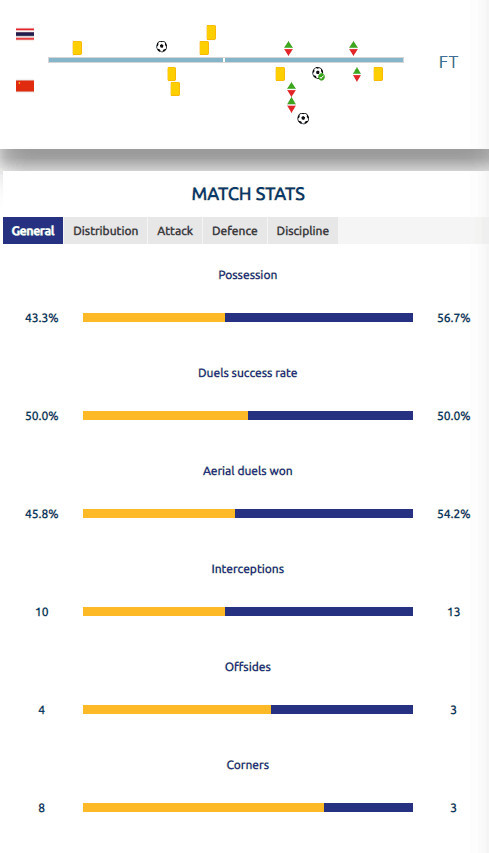
Task: Switch to the Attack stats tab
Action: (175, 231)
